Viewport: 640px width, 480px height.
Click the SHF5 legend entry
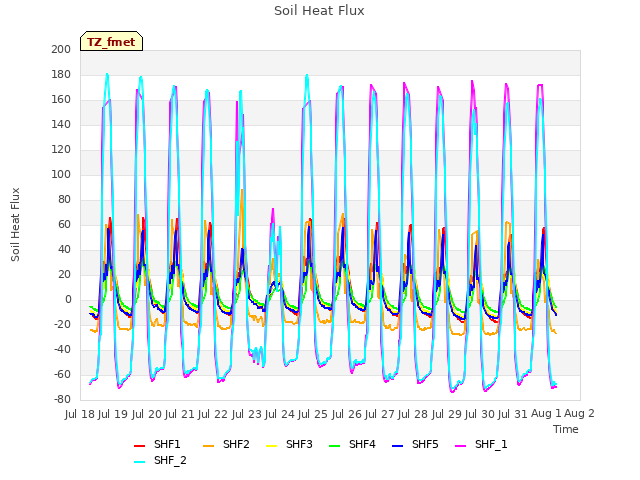[x=415, y=444]
